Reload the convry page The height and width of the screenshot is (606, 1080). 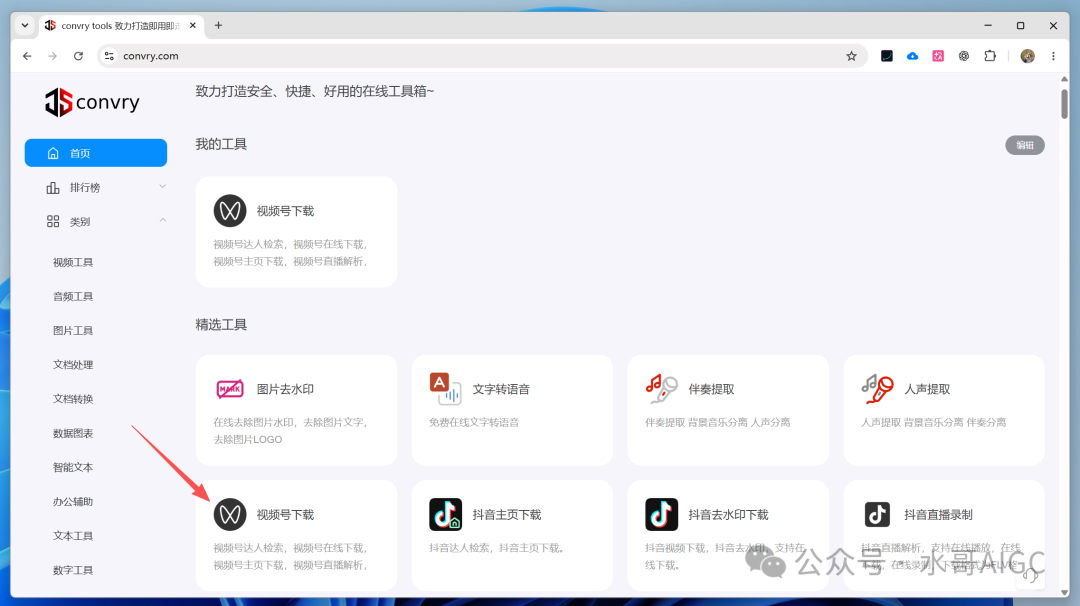tap(79, 56)
